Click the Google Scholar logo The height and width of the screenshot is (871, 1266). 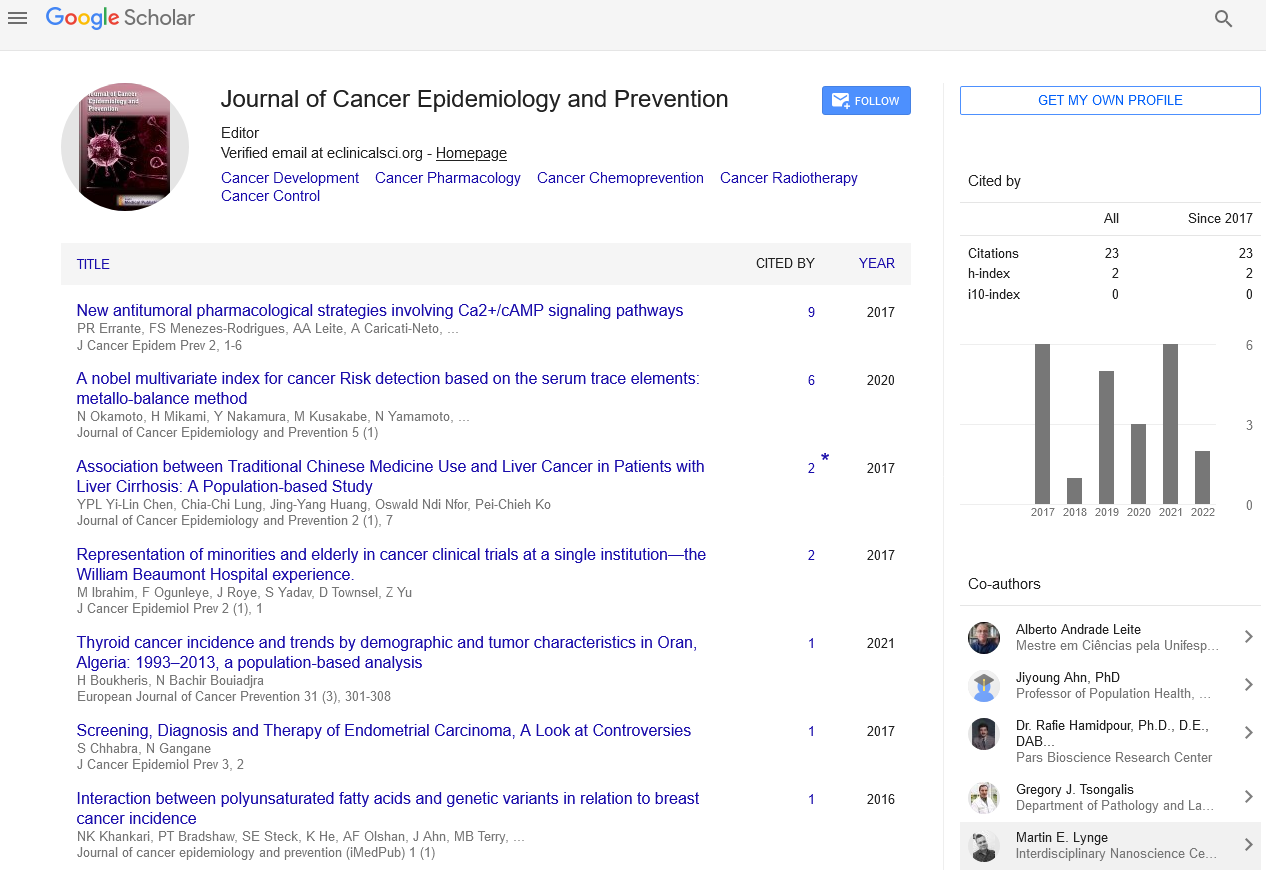[x=120, y=18]
